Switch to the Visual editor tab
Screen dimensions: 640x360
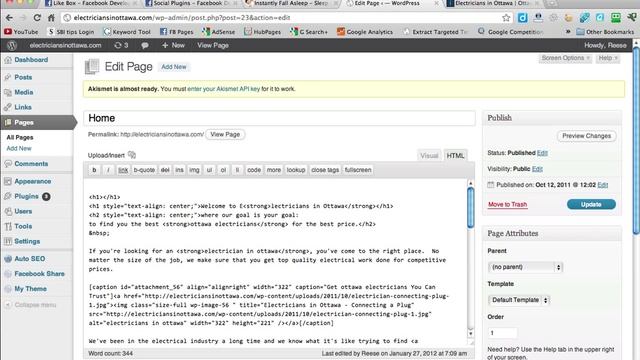(429, 156)
